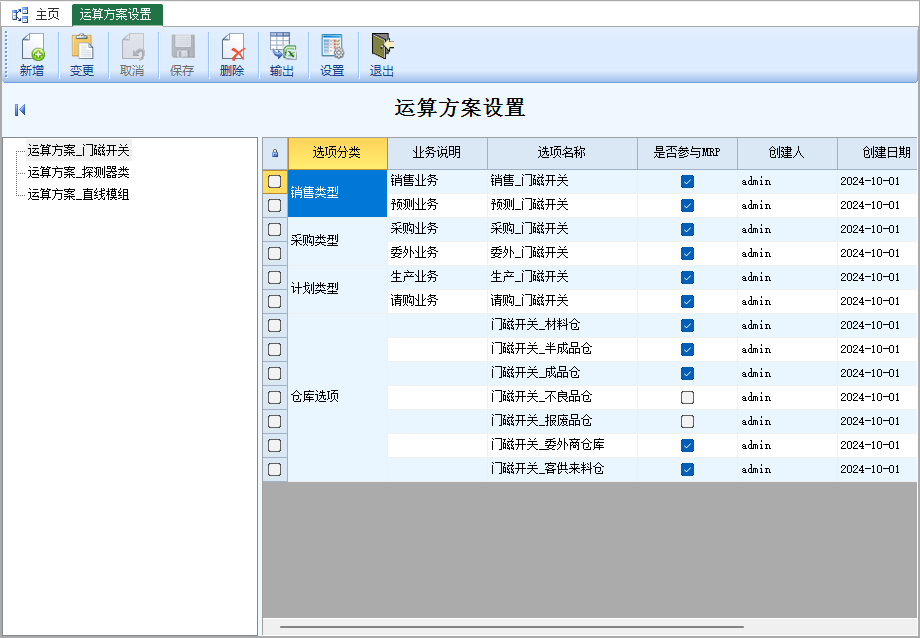Click the 门磁开关_成品仓 name cell

tap(562, 373)
